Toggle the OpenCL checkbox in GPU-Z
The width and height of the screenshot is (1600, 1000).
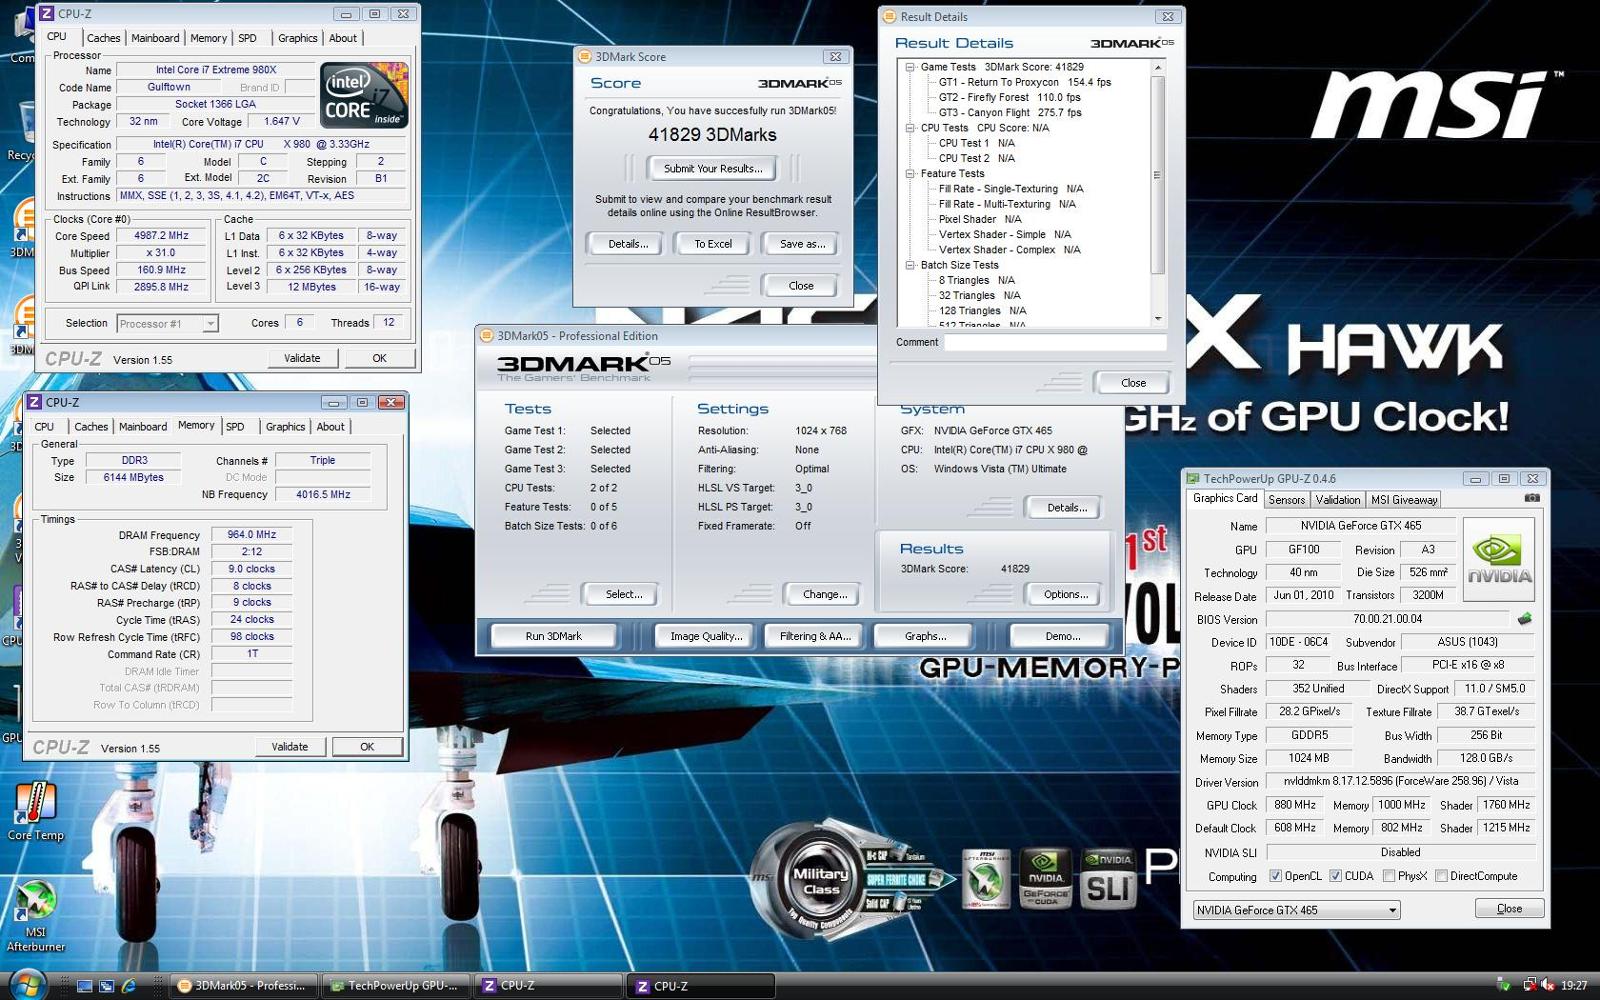[x=1275, y=876]
